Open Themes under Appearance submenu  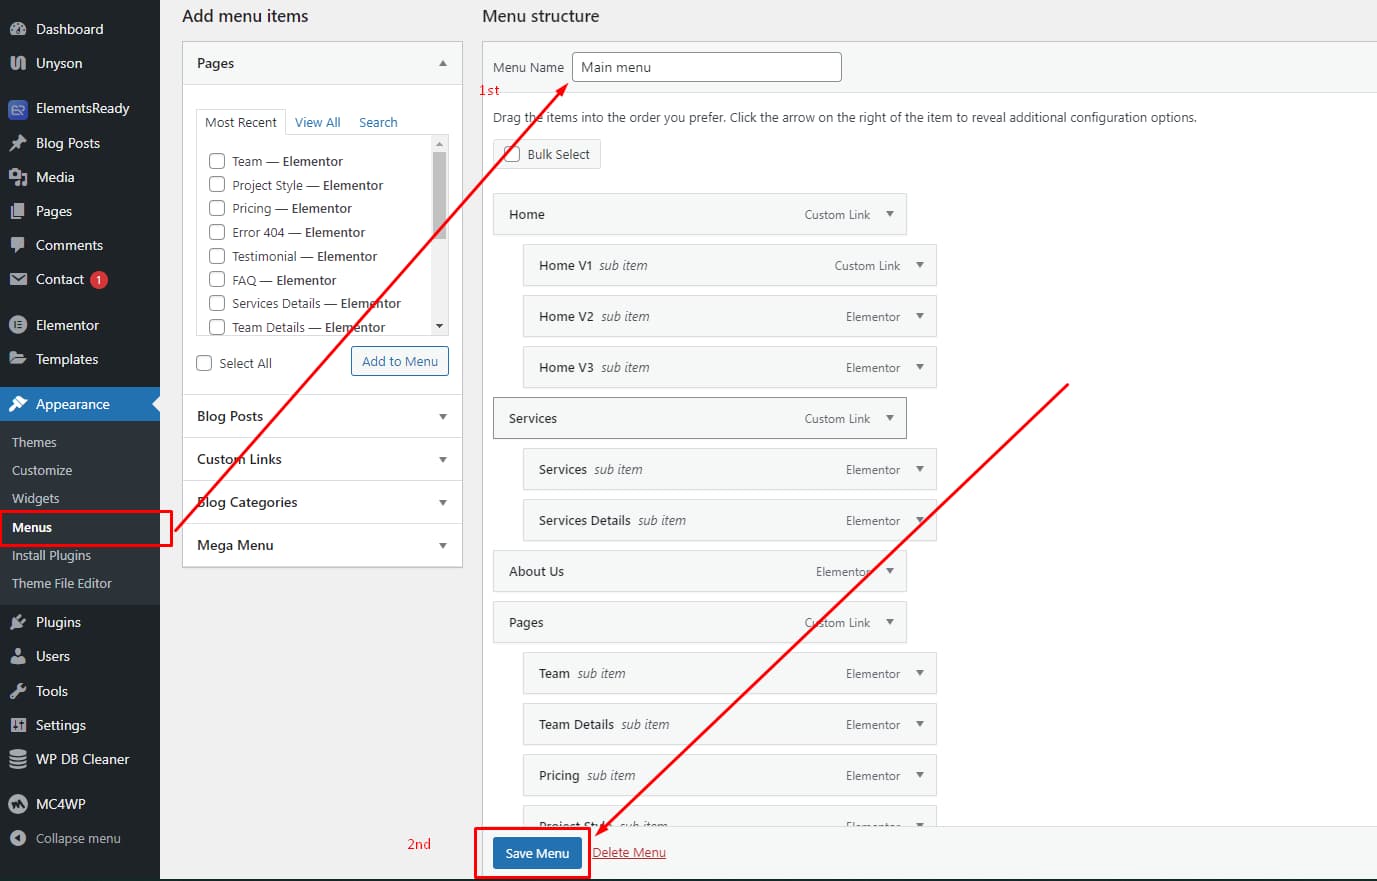pos(34,442)
